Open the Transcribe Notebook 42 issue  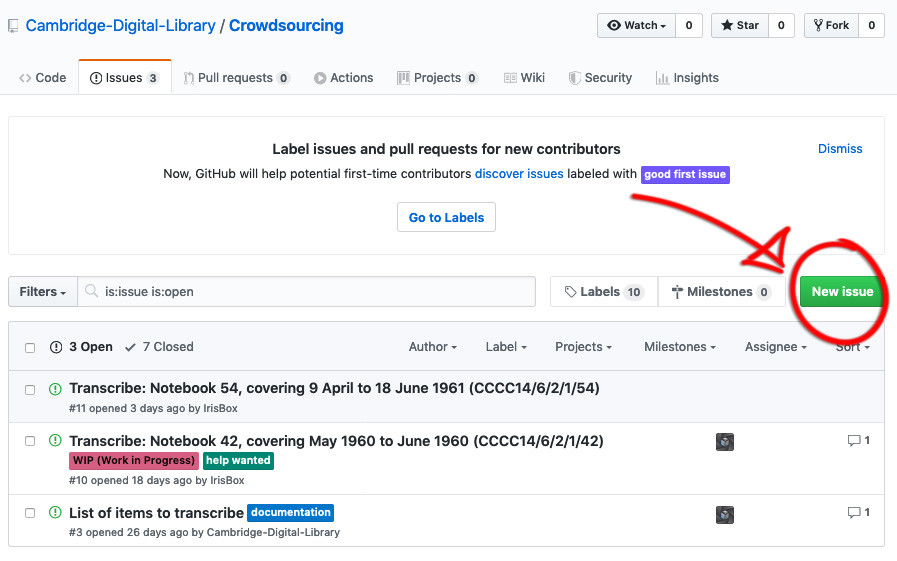(336, 441)
